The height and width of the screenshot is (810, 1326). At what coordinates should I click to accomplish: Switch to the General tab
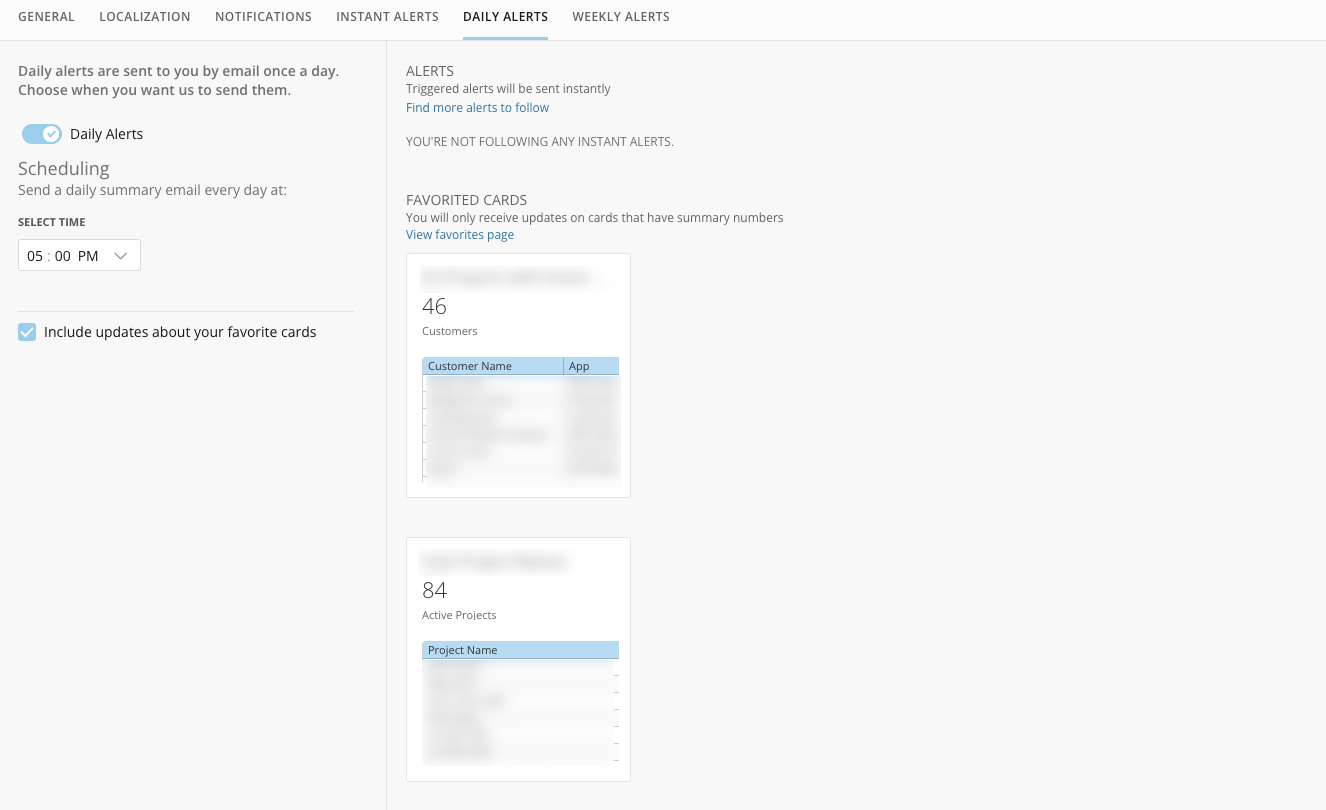[x=46, y=17]
